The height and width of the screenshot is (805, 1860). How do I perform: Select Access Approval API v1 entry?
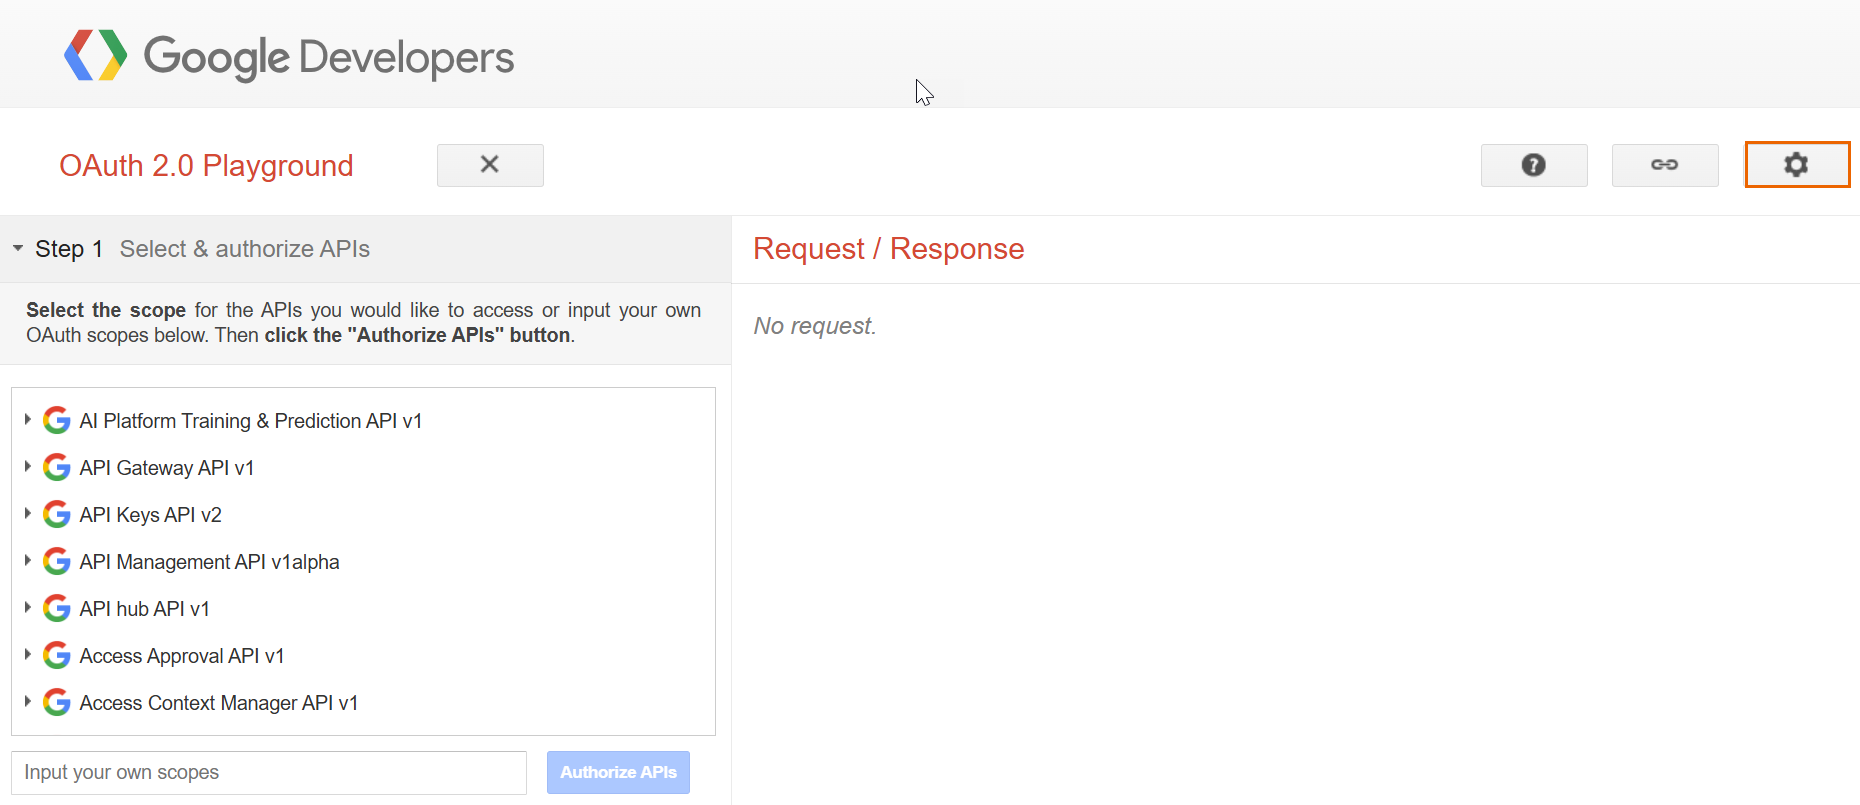pos(181,656)
